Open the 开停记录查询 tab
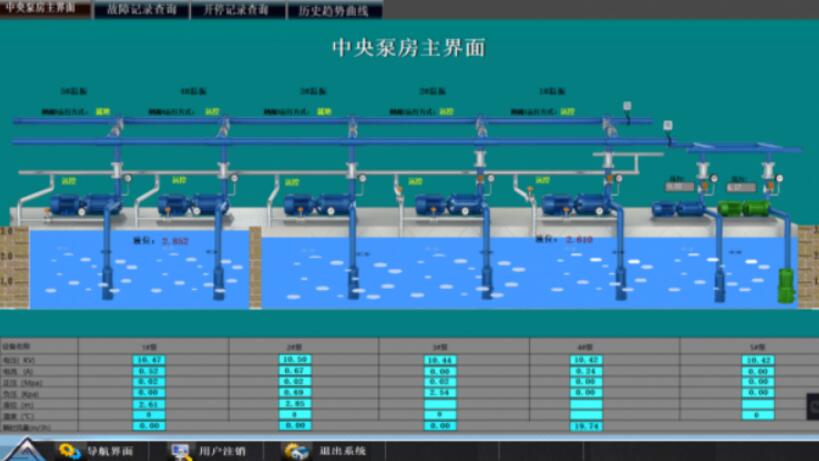This screenshot has width=819, height=461. pyautogui.click(x=236, y=10)
